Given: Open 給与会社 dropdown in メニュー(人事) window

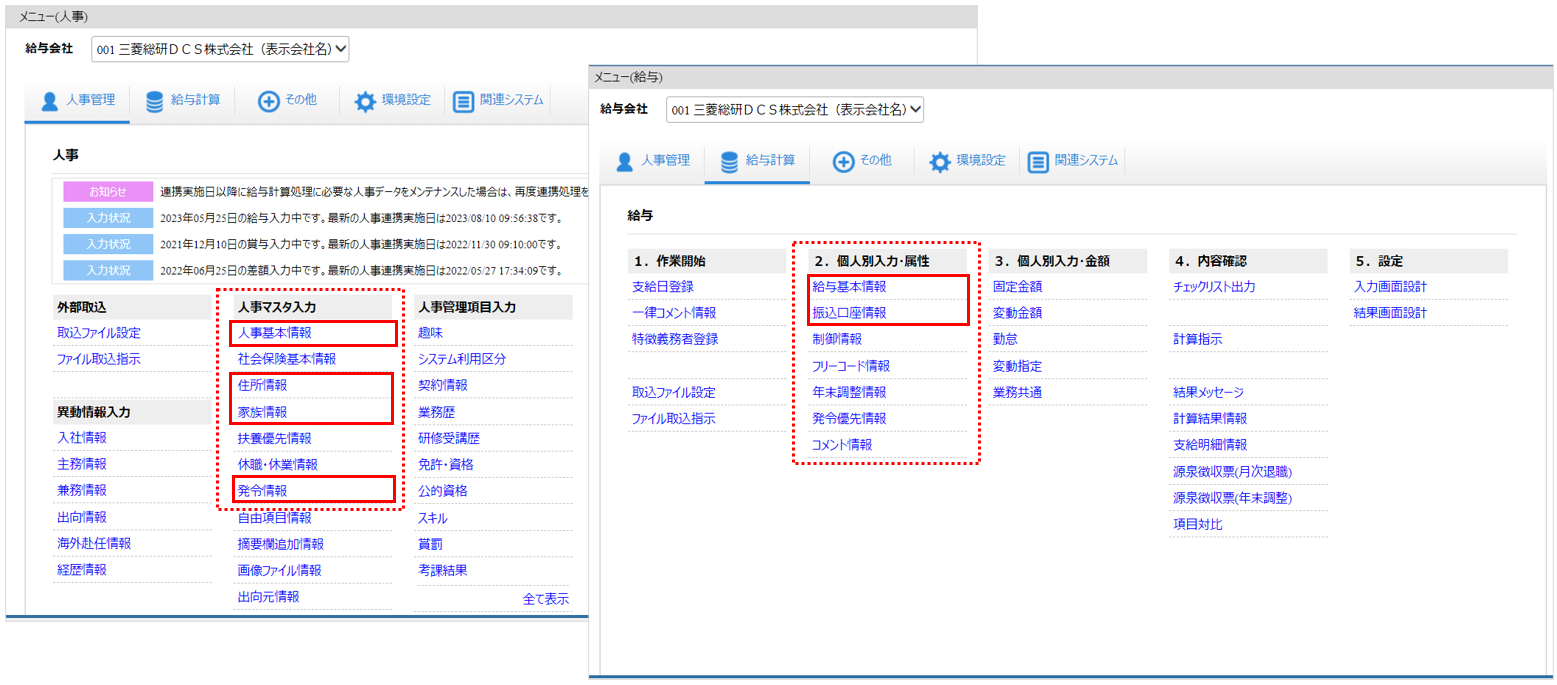Looking at the screenshot, I should coord(221,49).
